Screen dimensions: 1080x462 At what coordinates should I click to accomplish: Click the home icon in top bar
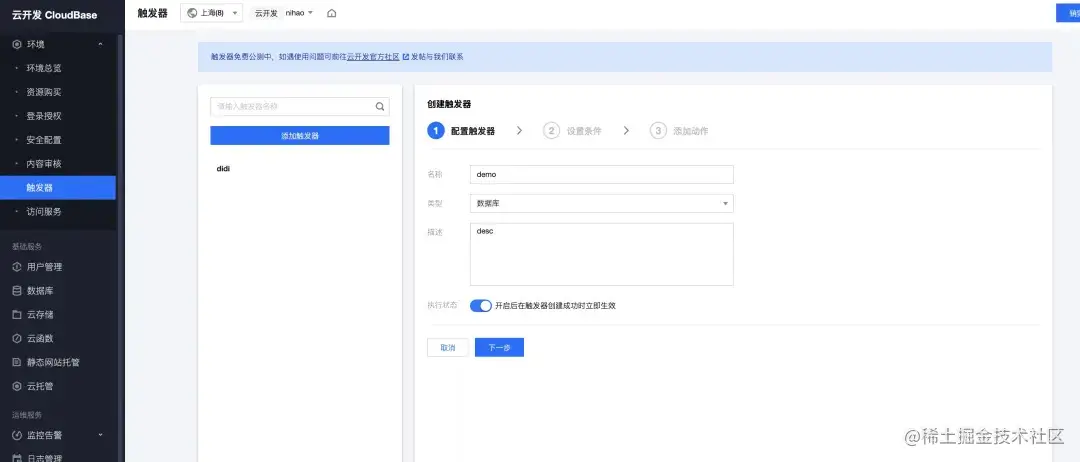pos(331,13)
